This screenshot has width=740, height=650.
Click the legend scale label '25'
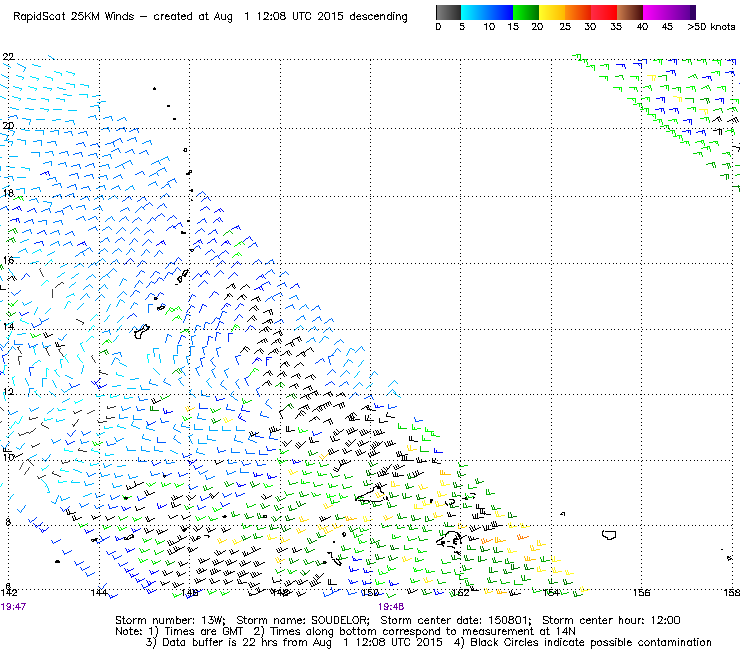565,26
